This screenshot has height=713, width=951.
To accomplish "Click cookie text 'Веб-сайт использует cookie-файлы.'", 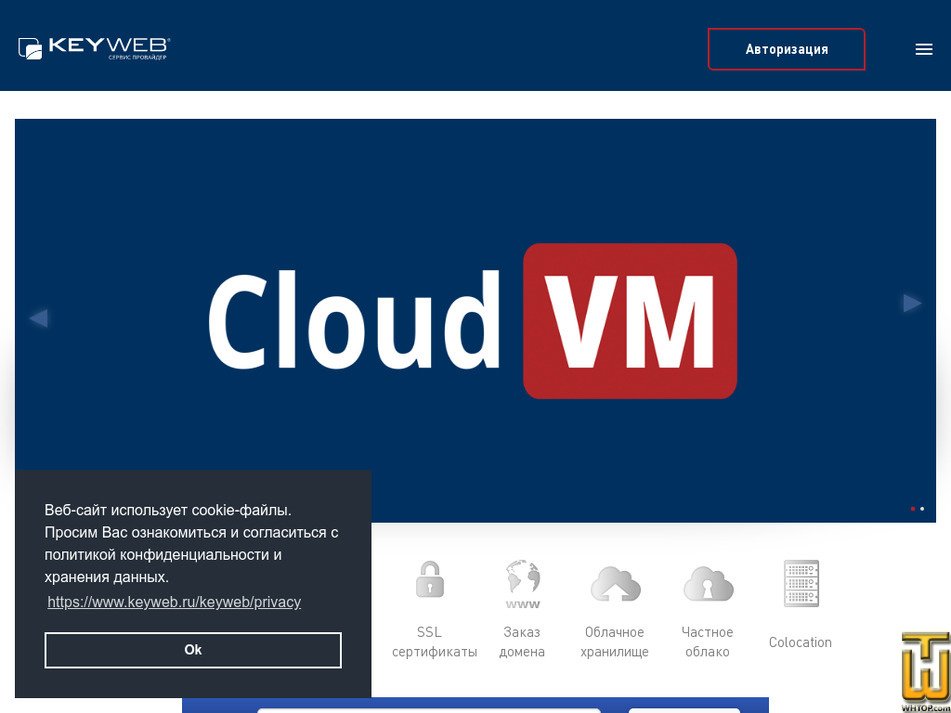I will [x=168, y=510].
